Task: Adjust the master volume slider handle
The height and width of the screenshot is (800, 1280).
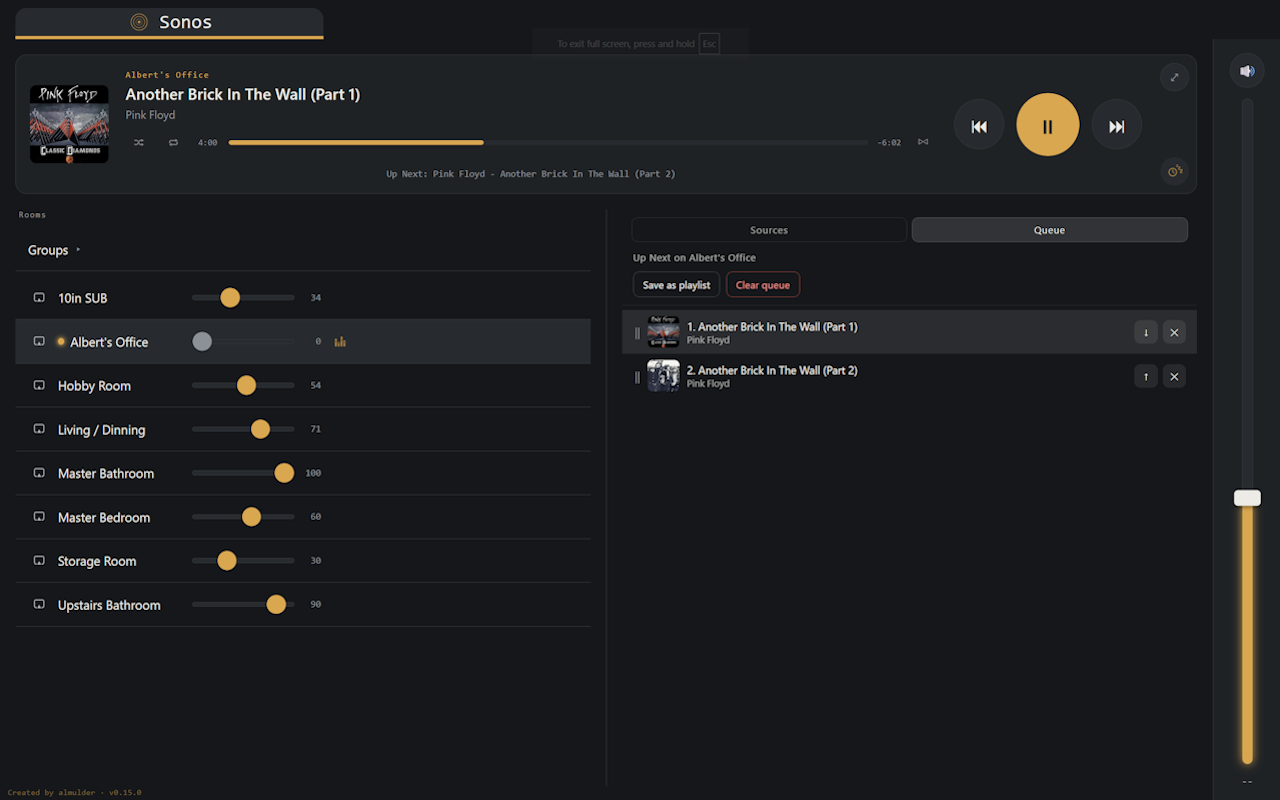Action: click(1247, 498)
